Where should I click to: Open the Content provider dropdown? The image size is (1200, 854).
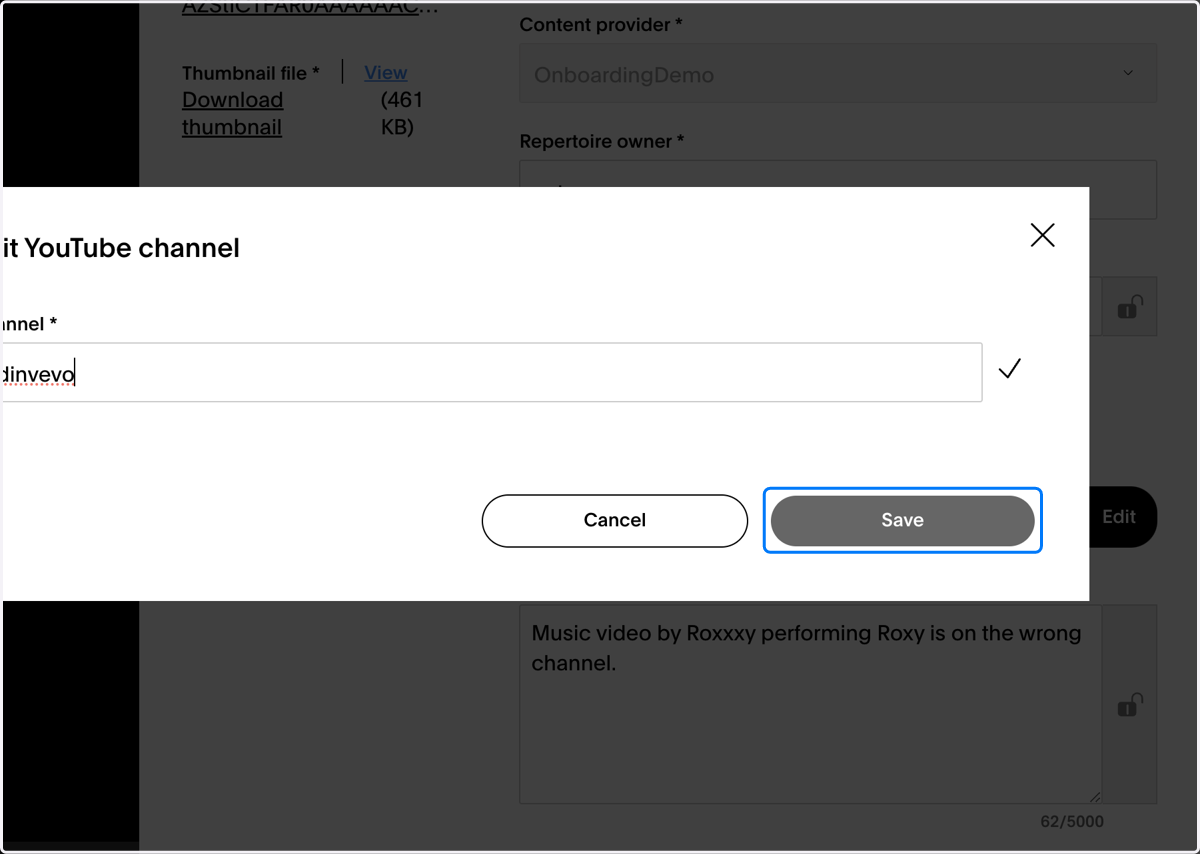838,73
